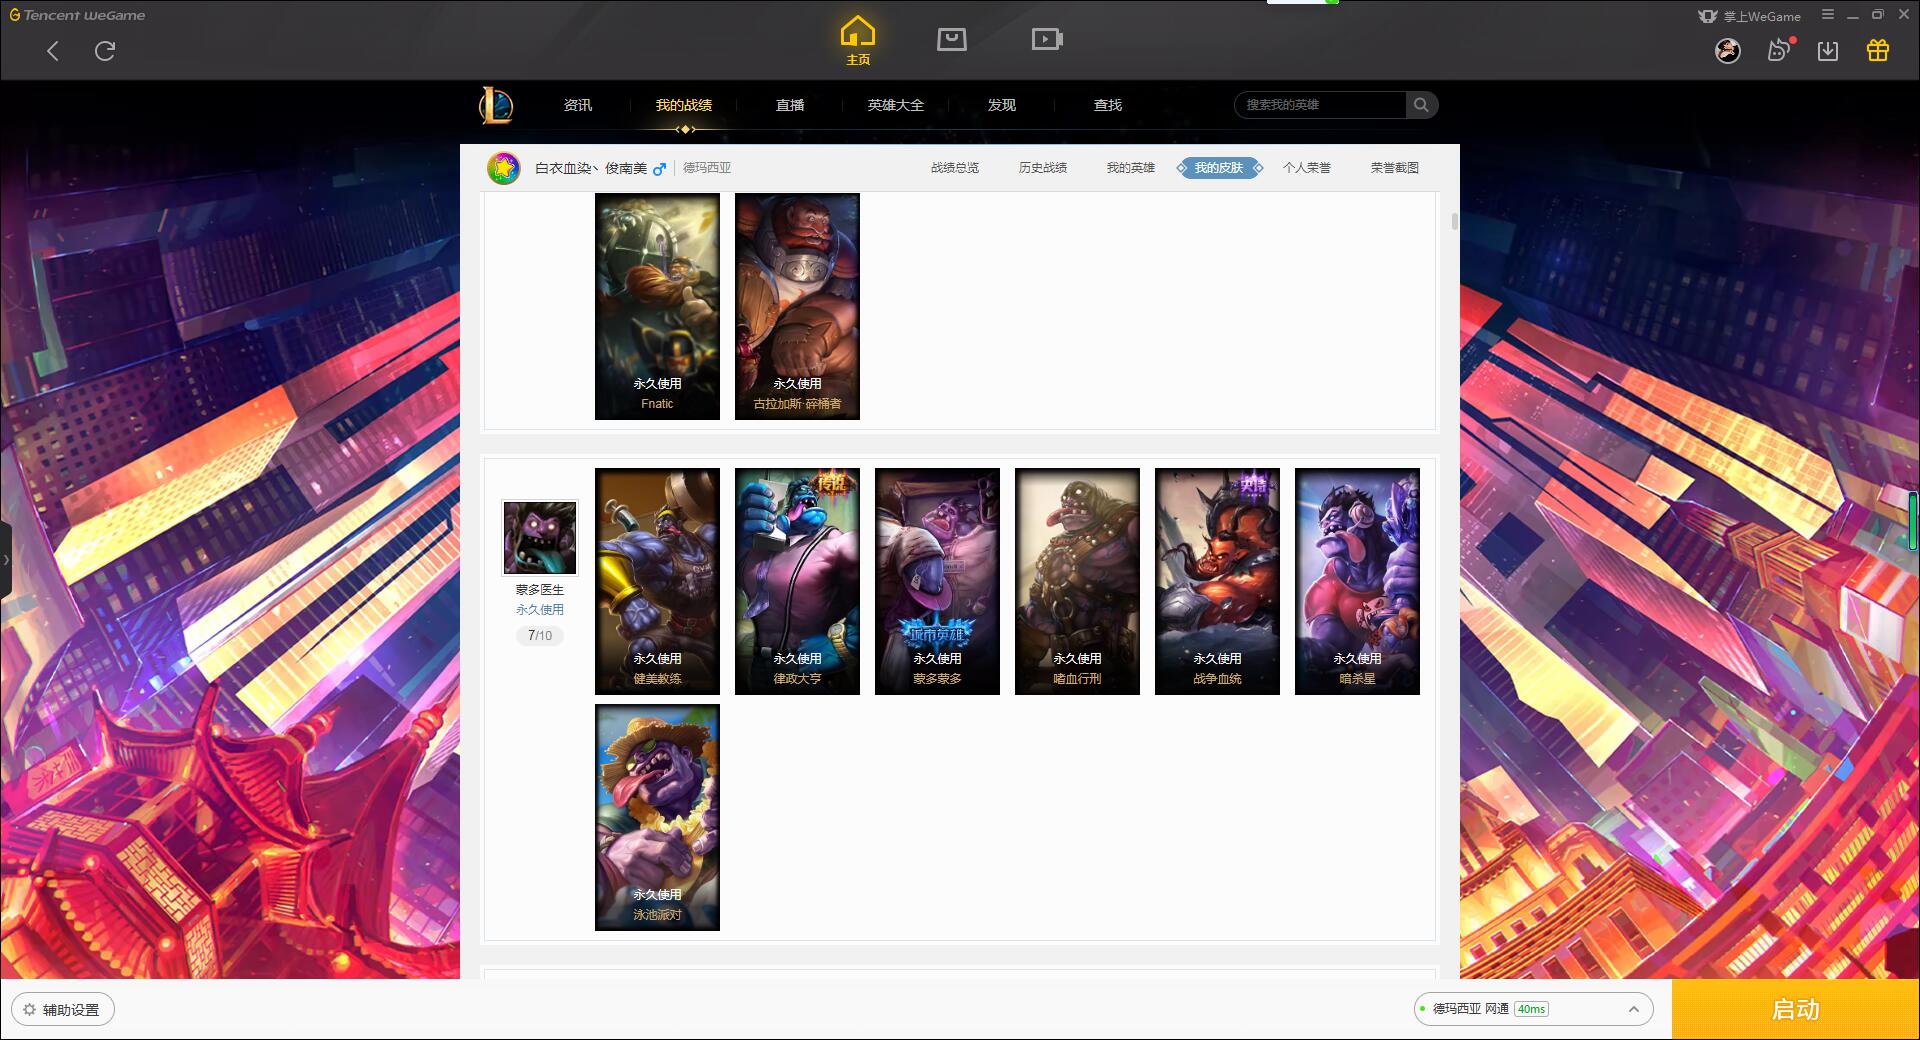Open the 我的战绩 menu

click(684, 105)
